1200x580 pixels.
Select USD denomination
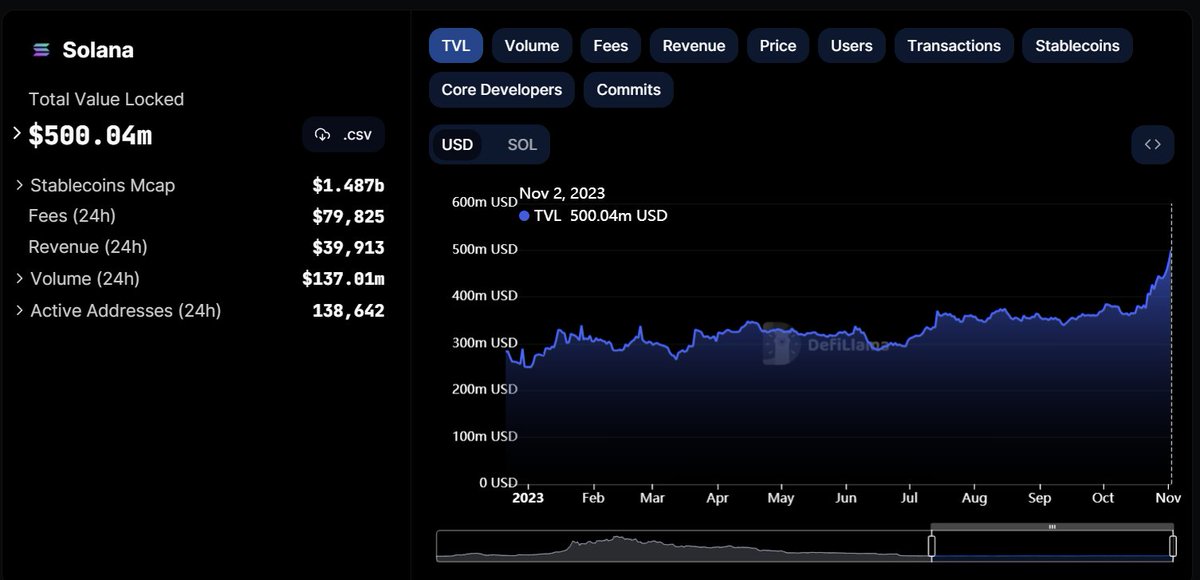point(458,145)
